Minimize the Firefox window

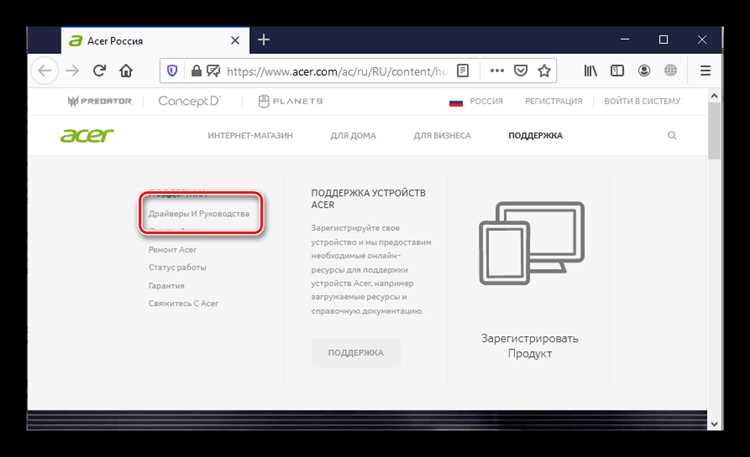coord(625,39)
